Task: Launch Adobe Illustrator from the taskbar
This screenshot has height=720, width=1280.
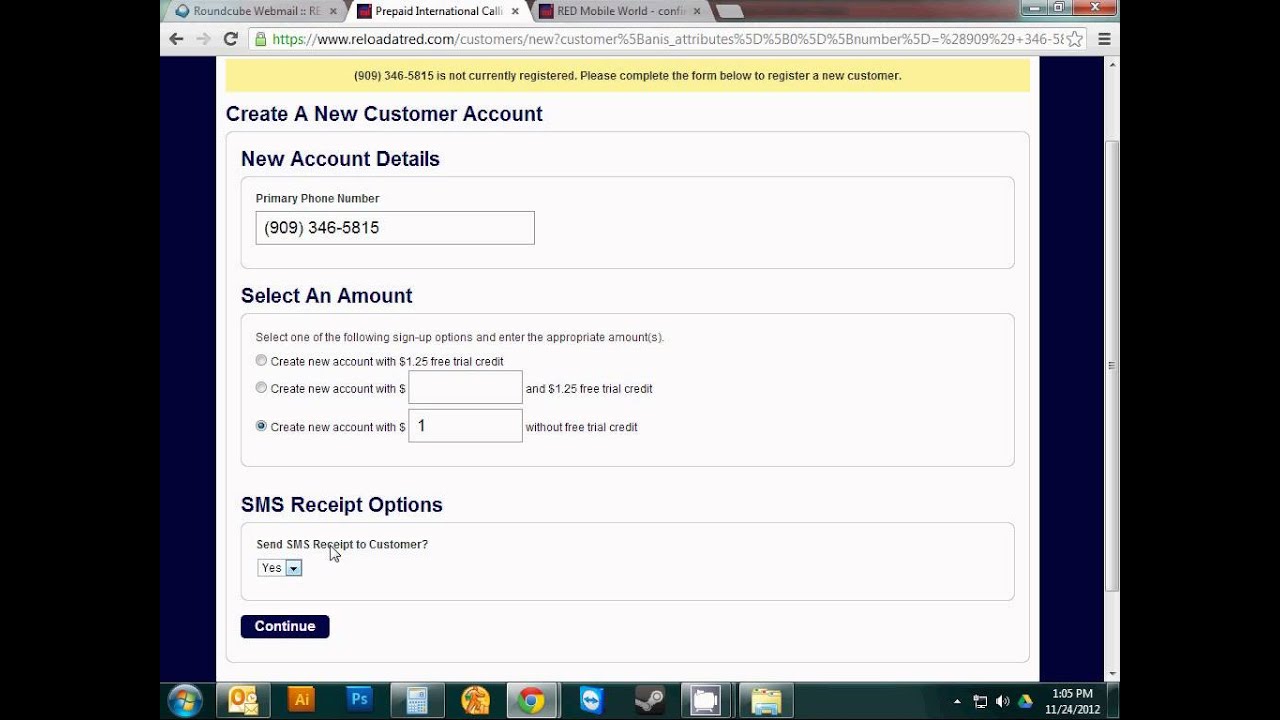Action: [301, 700]
